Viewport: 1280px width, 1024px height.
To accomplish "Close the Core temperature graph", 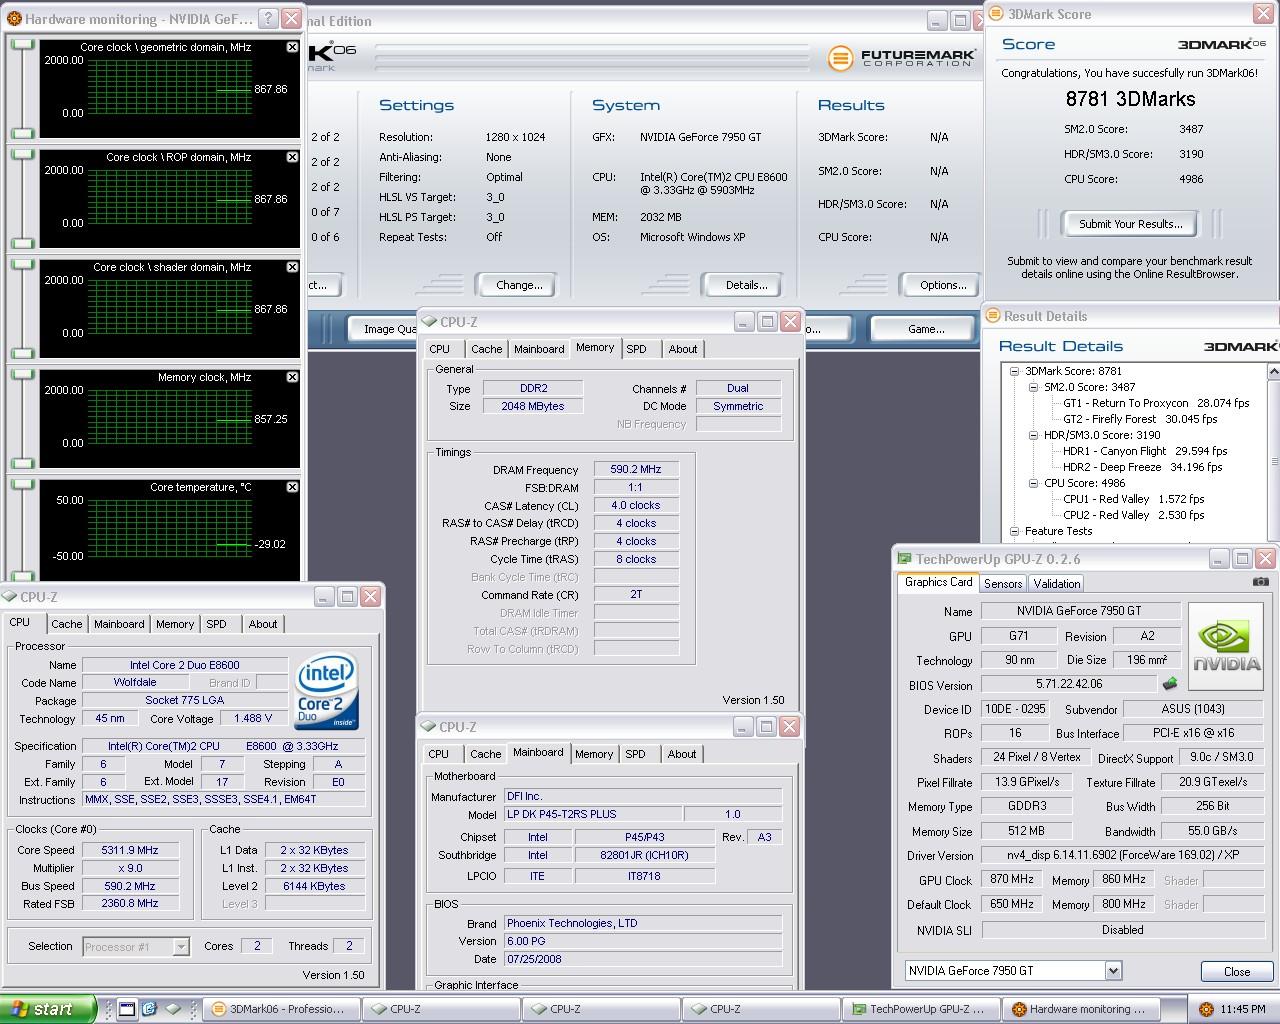I will 292,487.
